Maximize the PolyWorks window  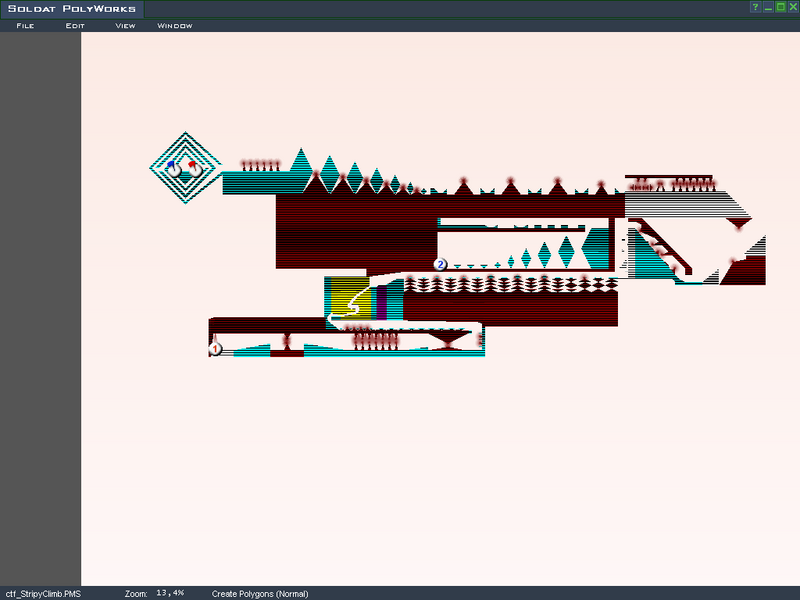780,7
